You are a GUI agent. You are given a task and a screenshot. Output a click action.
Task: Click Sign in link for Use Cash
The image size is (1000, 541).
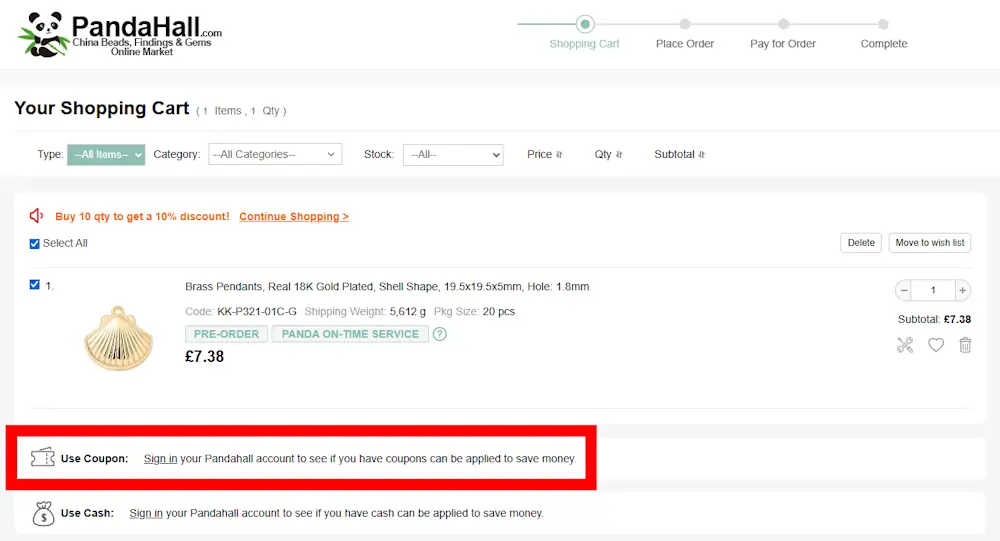(x=146, y=513)
